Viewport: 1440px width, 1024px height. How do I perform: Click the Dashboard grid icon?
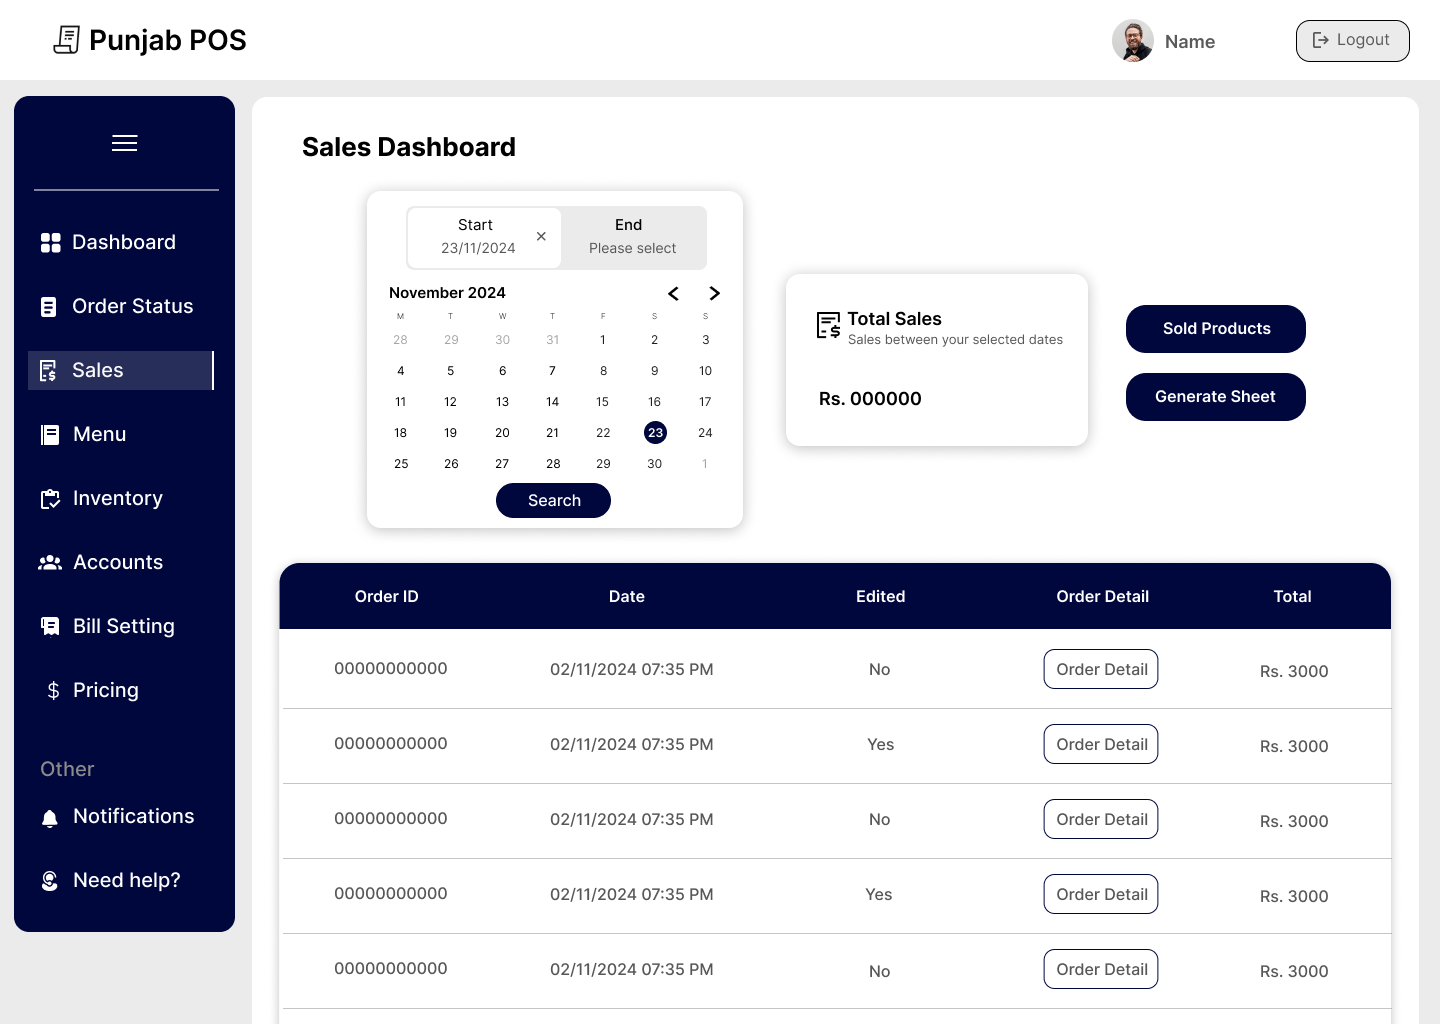click(x=50, y=243)
